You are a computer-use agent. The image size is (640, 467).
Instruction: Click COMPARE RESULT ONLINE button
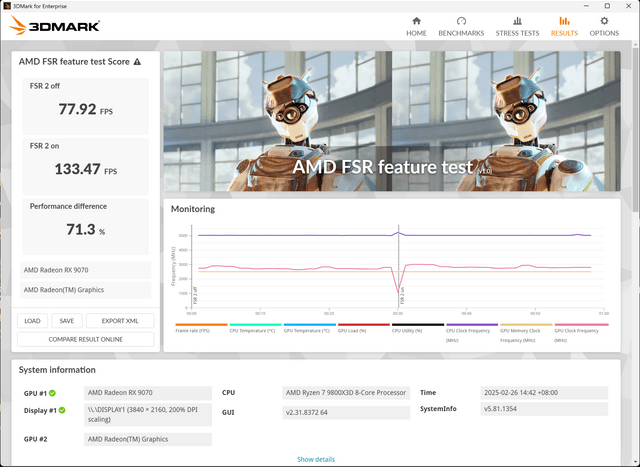[x=86, y=339]
